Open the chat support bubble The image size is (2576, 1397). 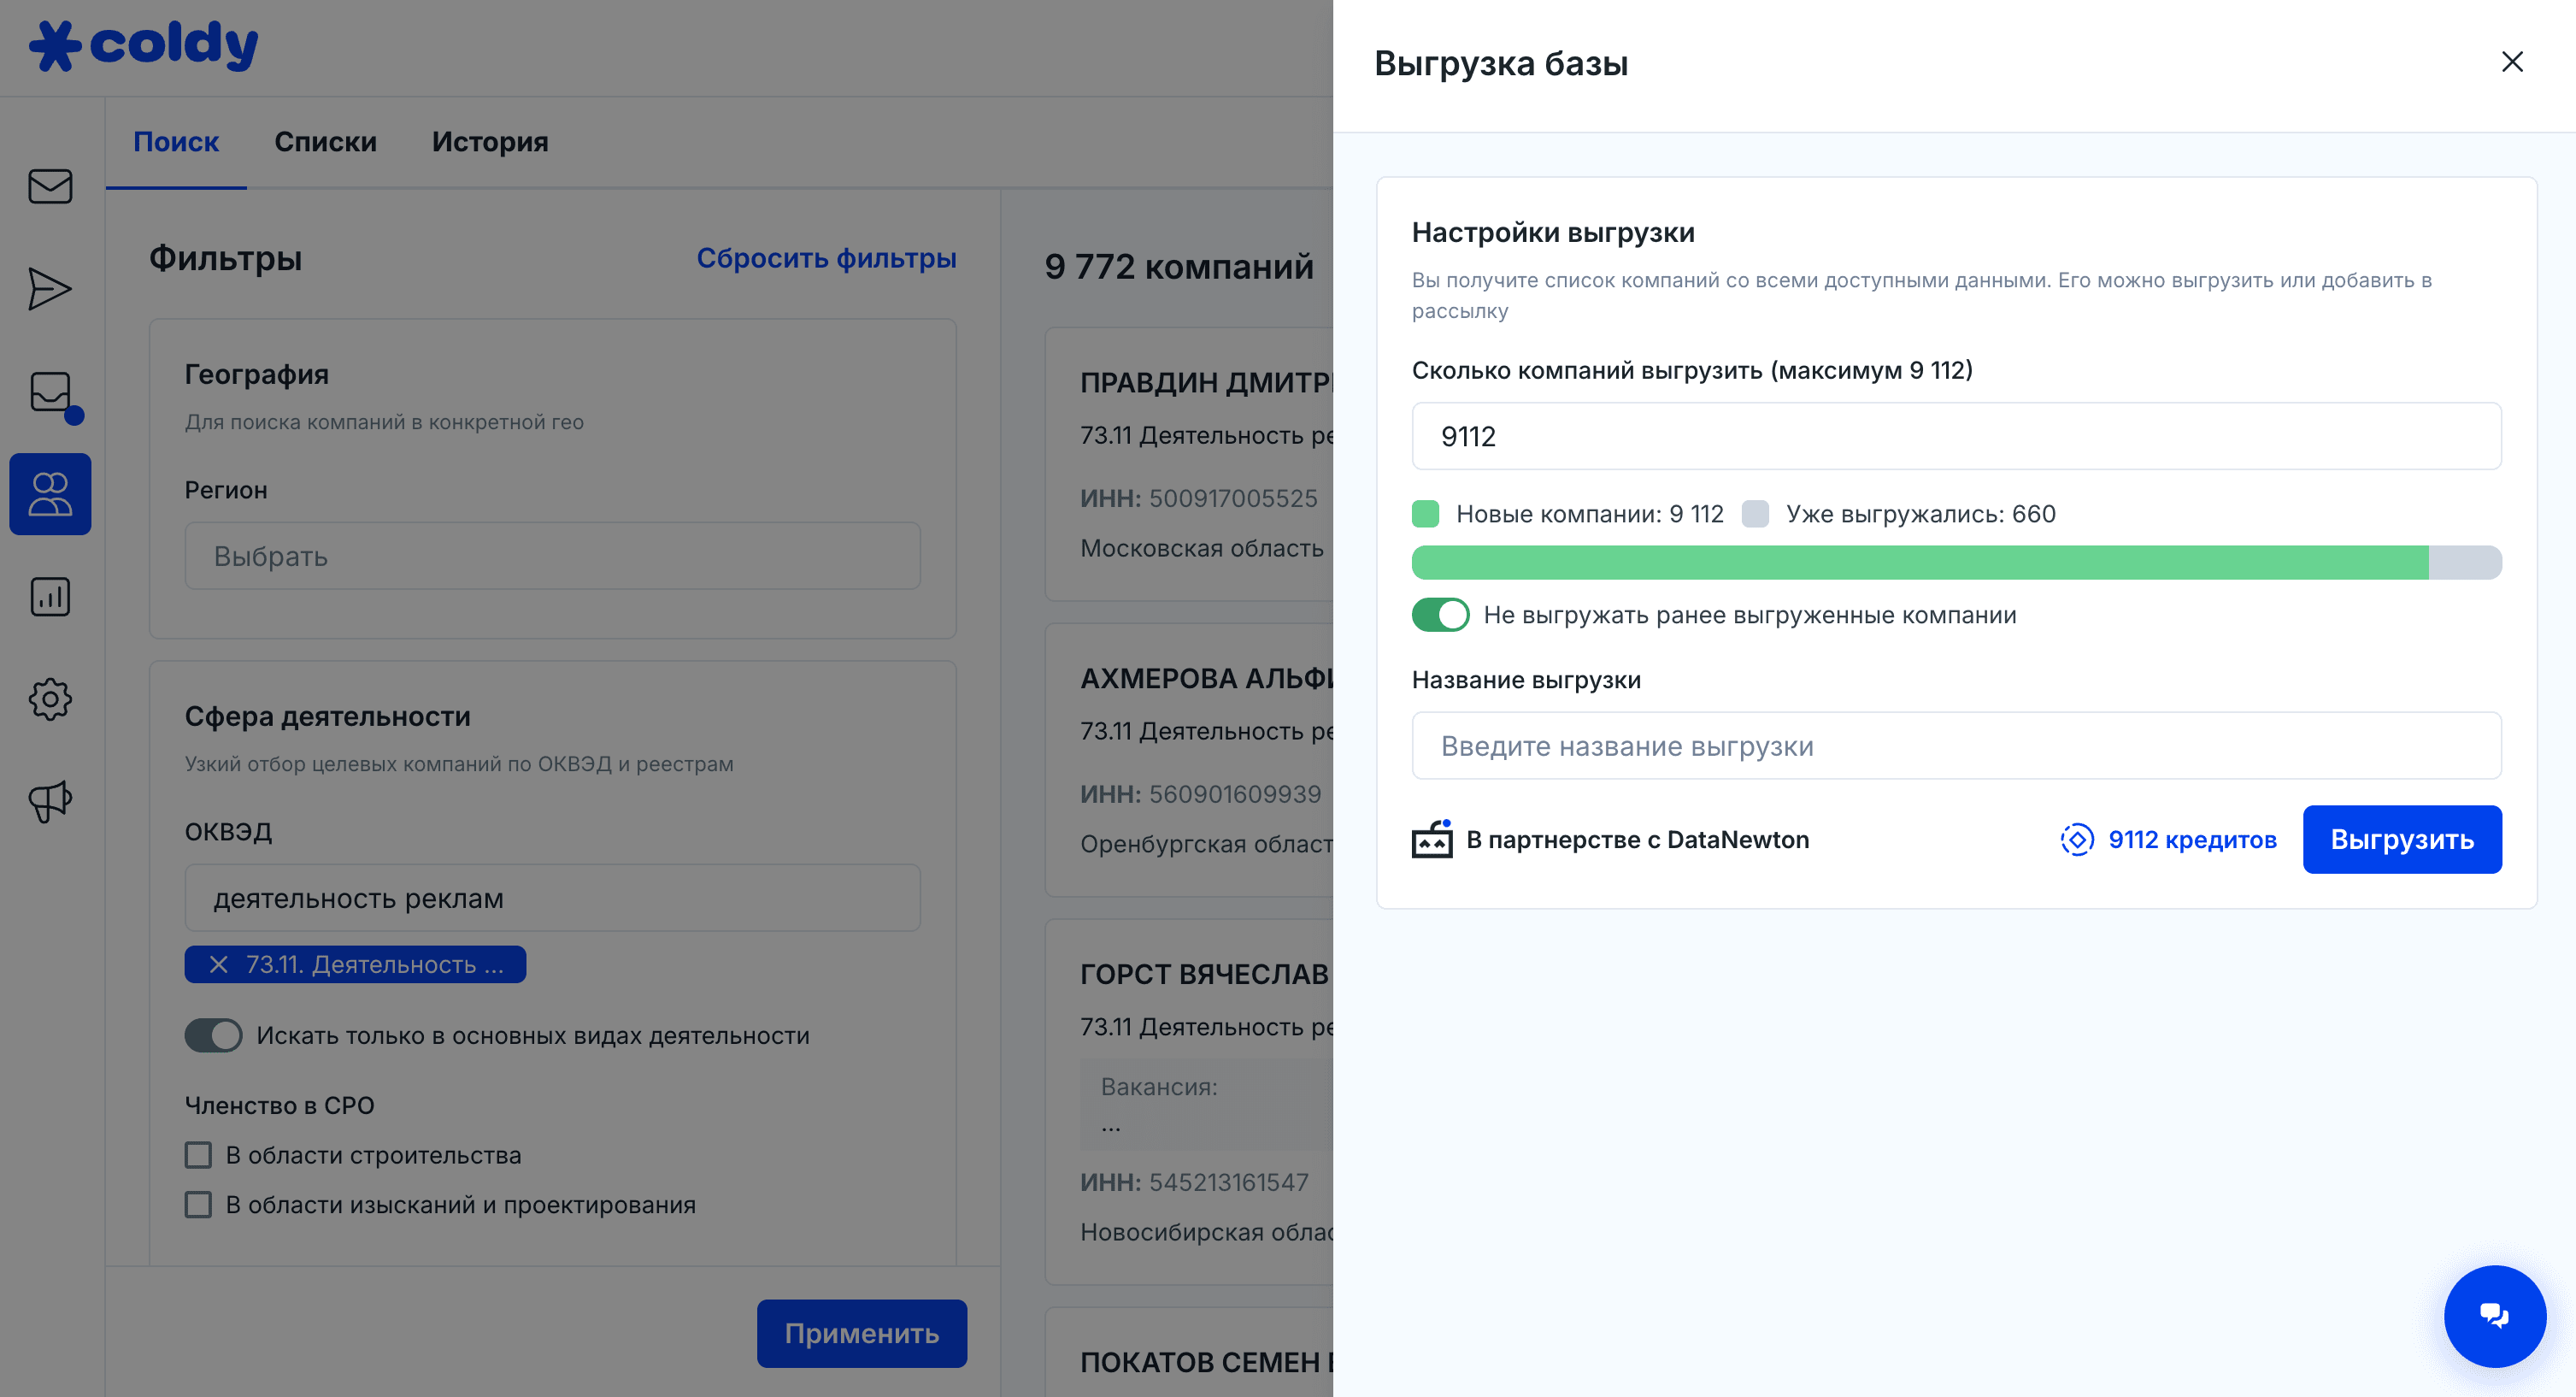2494,1315
